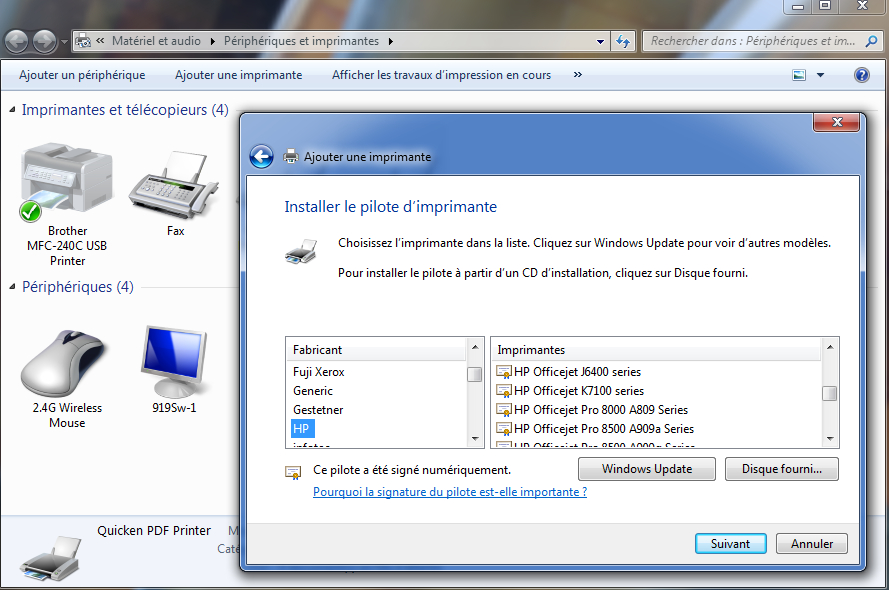The width and height of the screenshot is (889, 590).
Task: Click the control panel icon in address bar
Action: (83, 41)
